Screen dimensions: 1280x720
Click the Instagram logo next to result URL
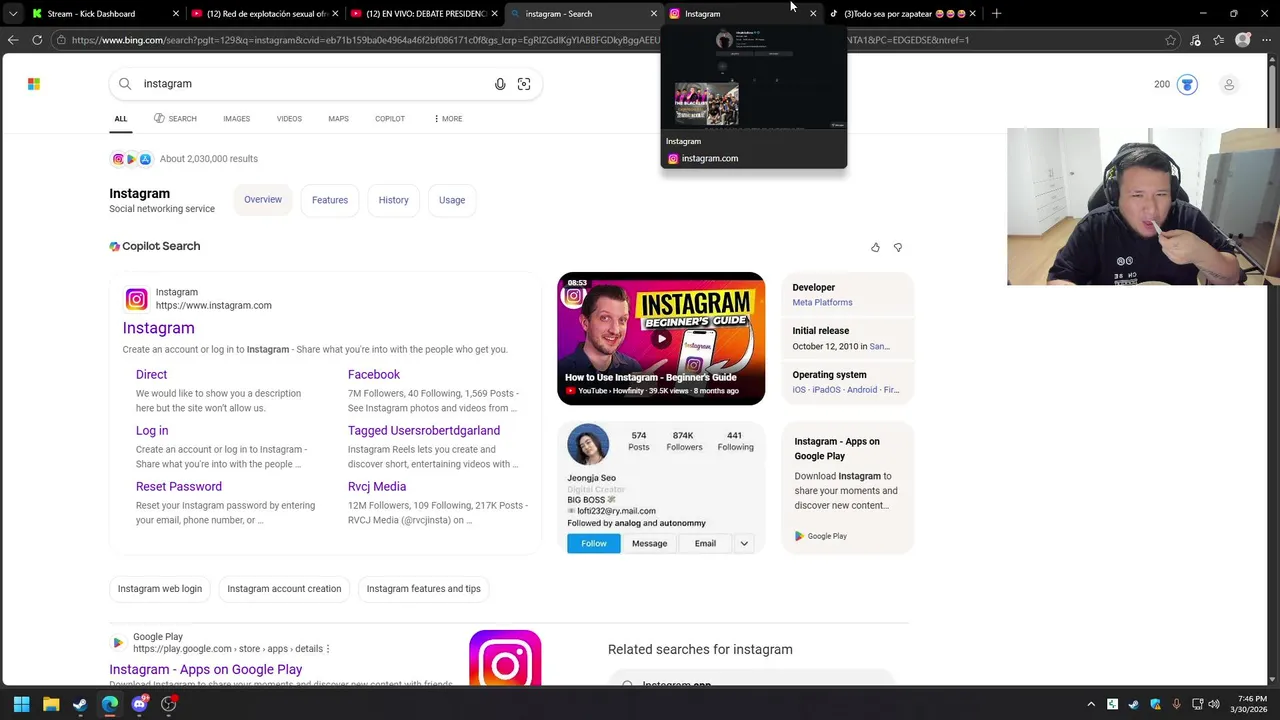click(136, 299)
